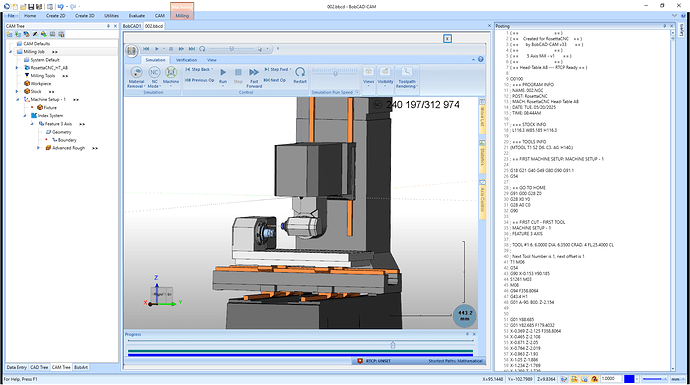The image size is (690, 385).
Task: Expand the Advanced Rough tree item
Action: [x=38, y=148]
